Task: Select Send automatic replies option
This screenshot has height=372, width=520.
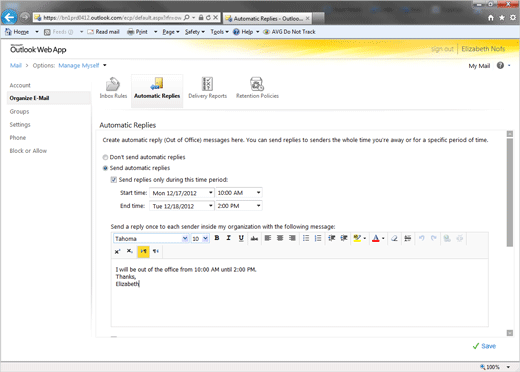Action: 105,168
